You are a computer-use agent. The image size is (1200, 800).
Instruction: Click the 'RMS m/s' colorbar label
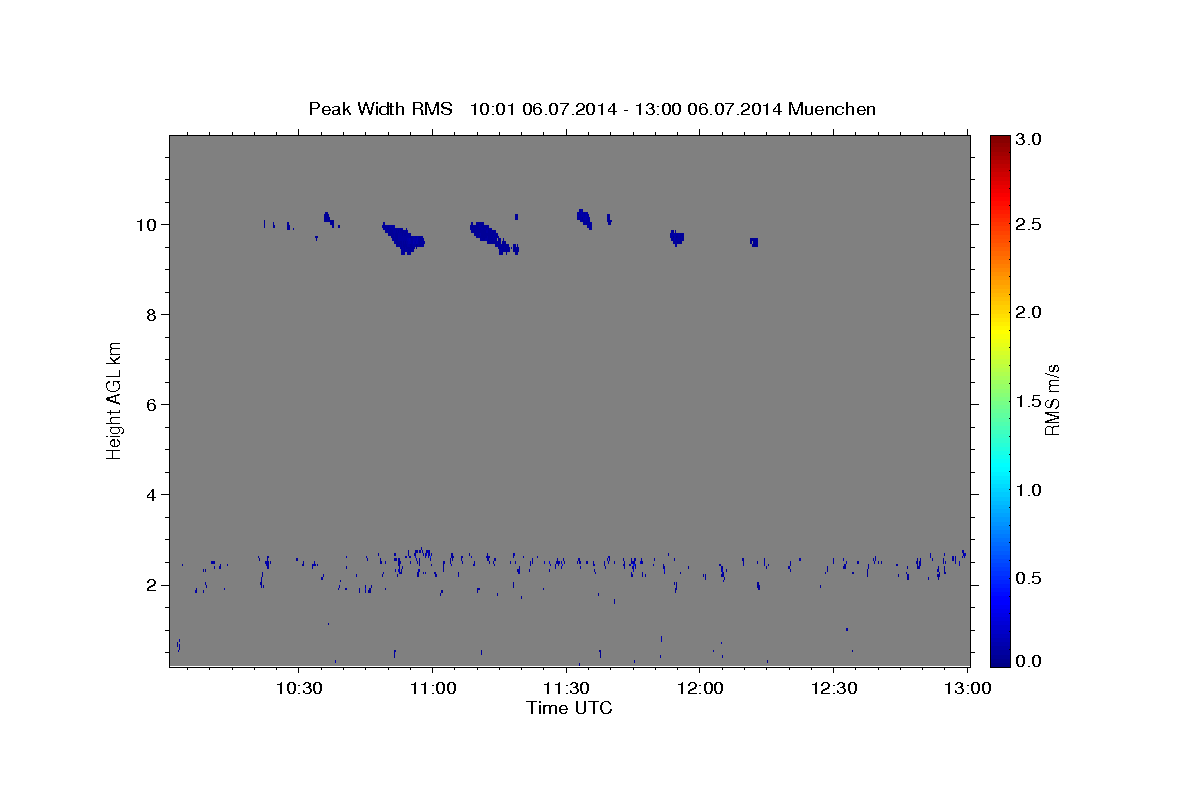point(1052,399)
